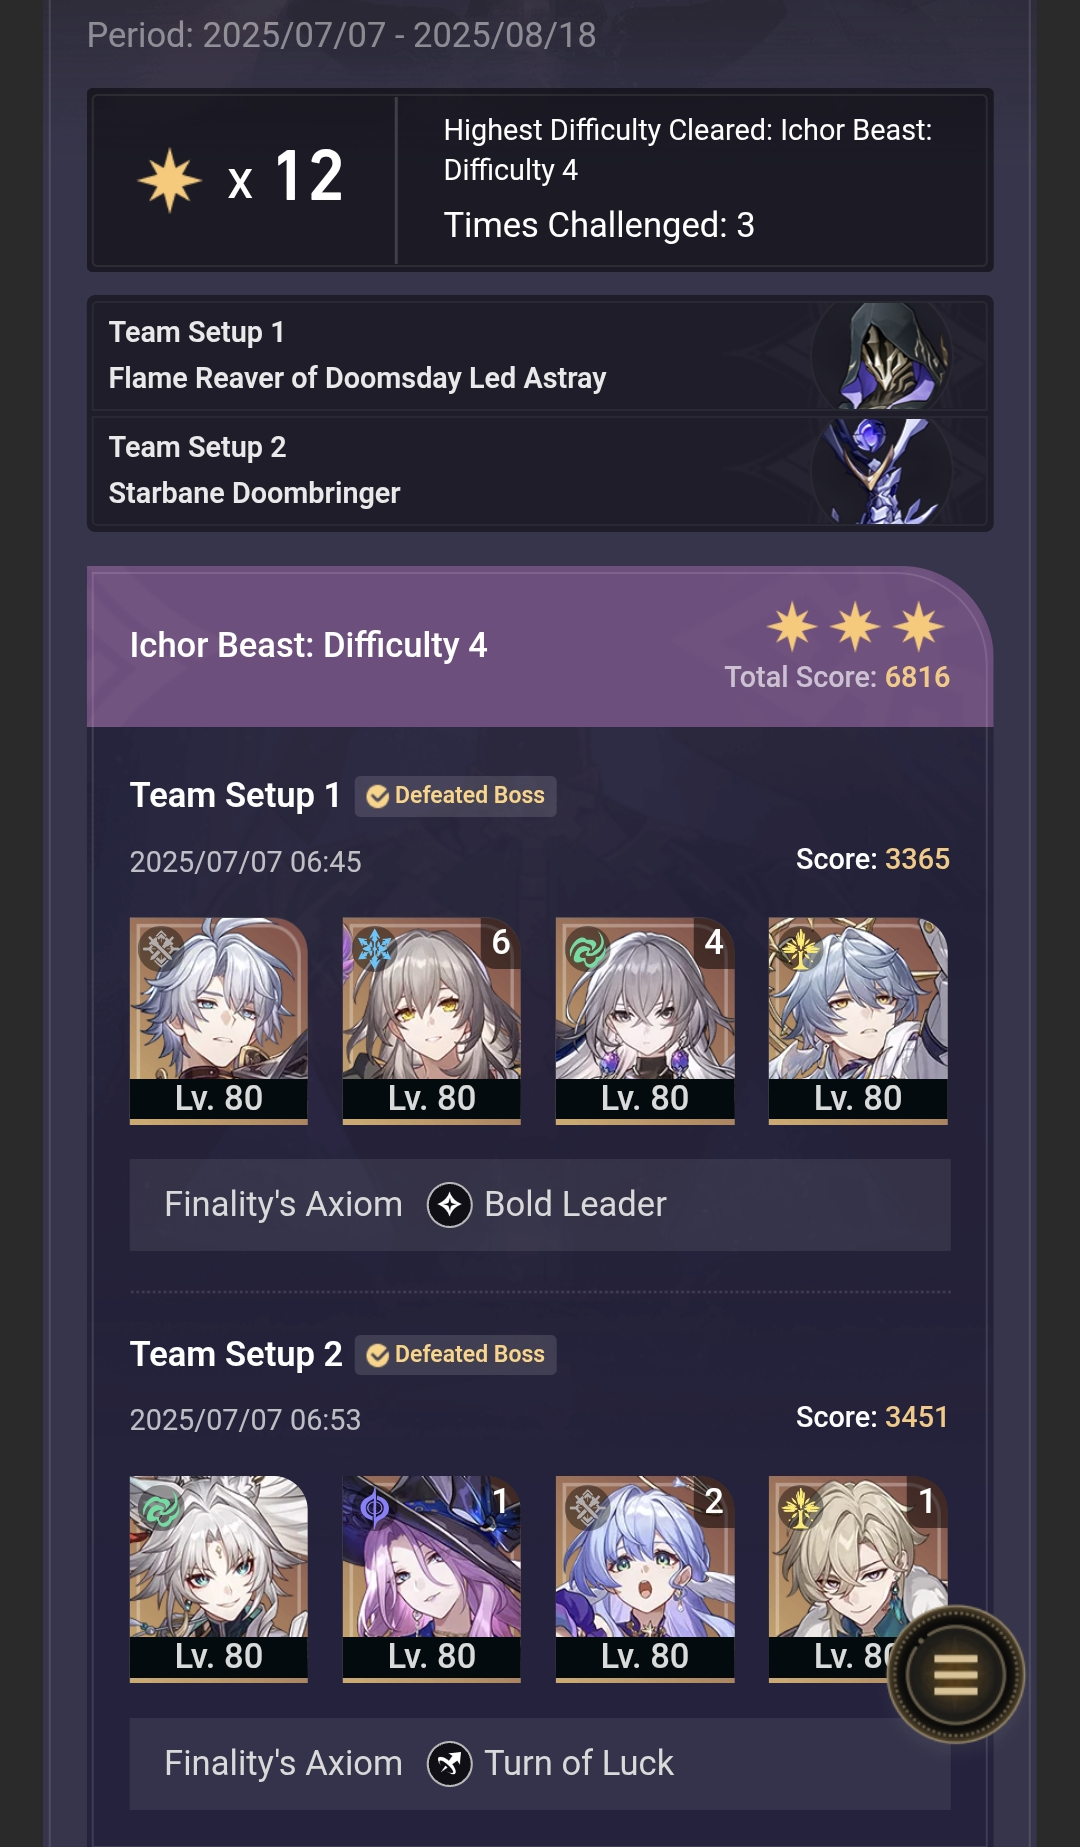Select Team 2 blue-haired character with eidolon 2
The width and height of the screenshot is (1080, 1847).
click(x=645, y=1579)
